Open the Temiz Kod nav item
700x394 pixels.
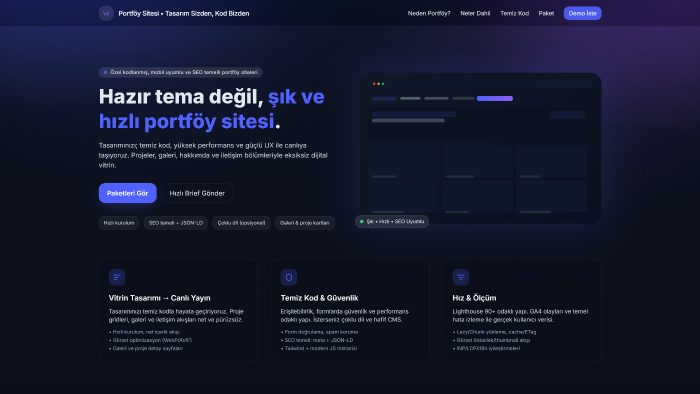pyautogui.click(x=514, y=13)
